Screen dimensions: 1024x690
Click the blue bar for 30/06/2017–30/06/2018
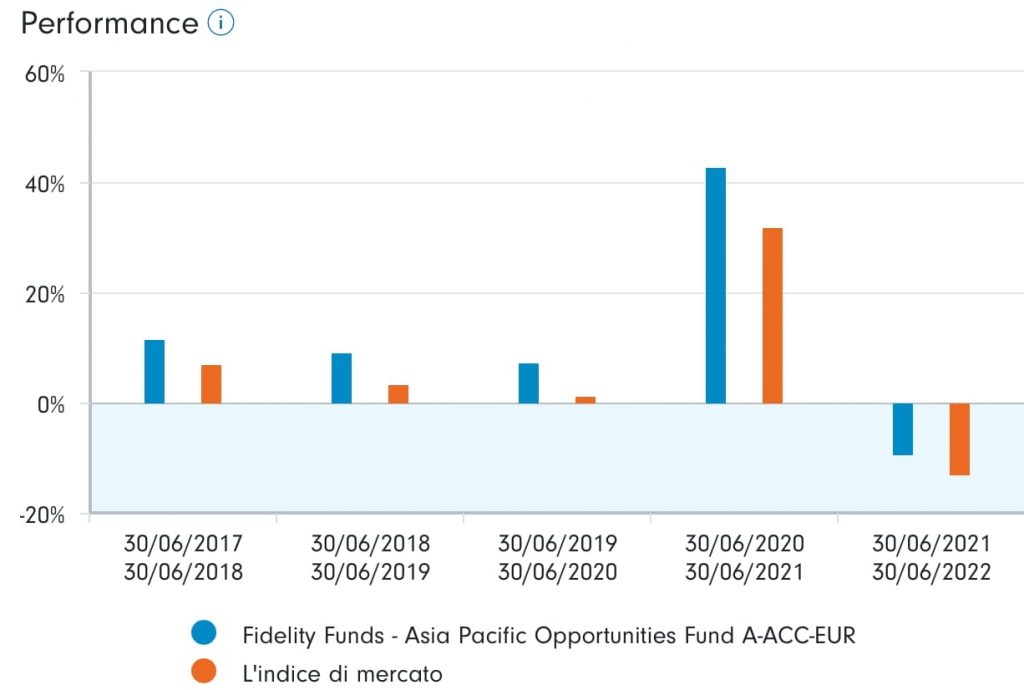point(154,372)
